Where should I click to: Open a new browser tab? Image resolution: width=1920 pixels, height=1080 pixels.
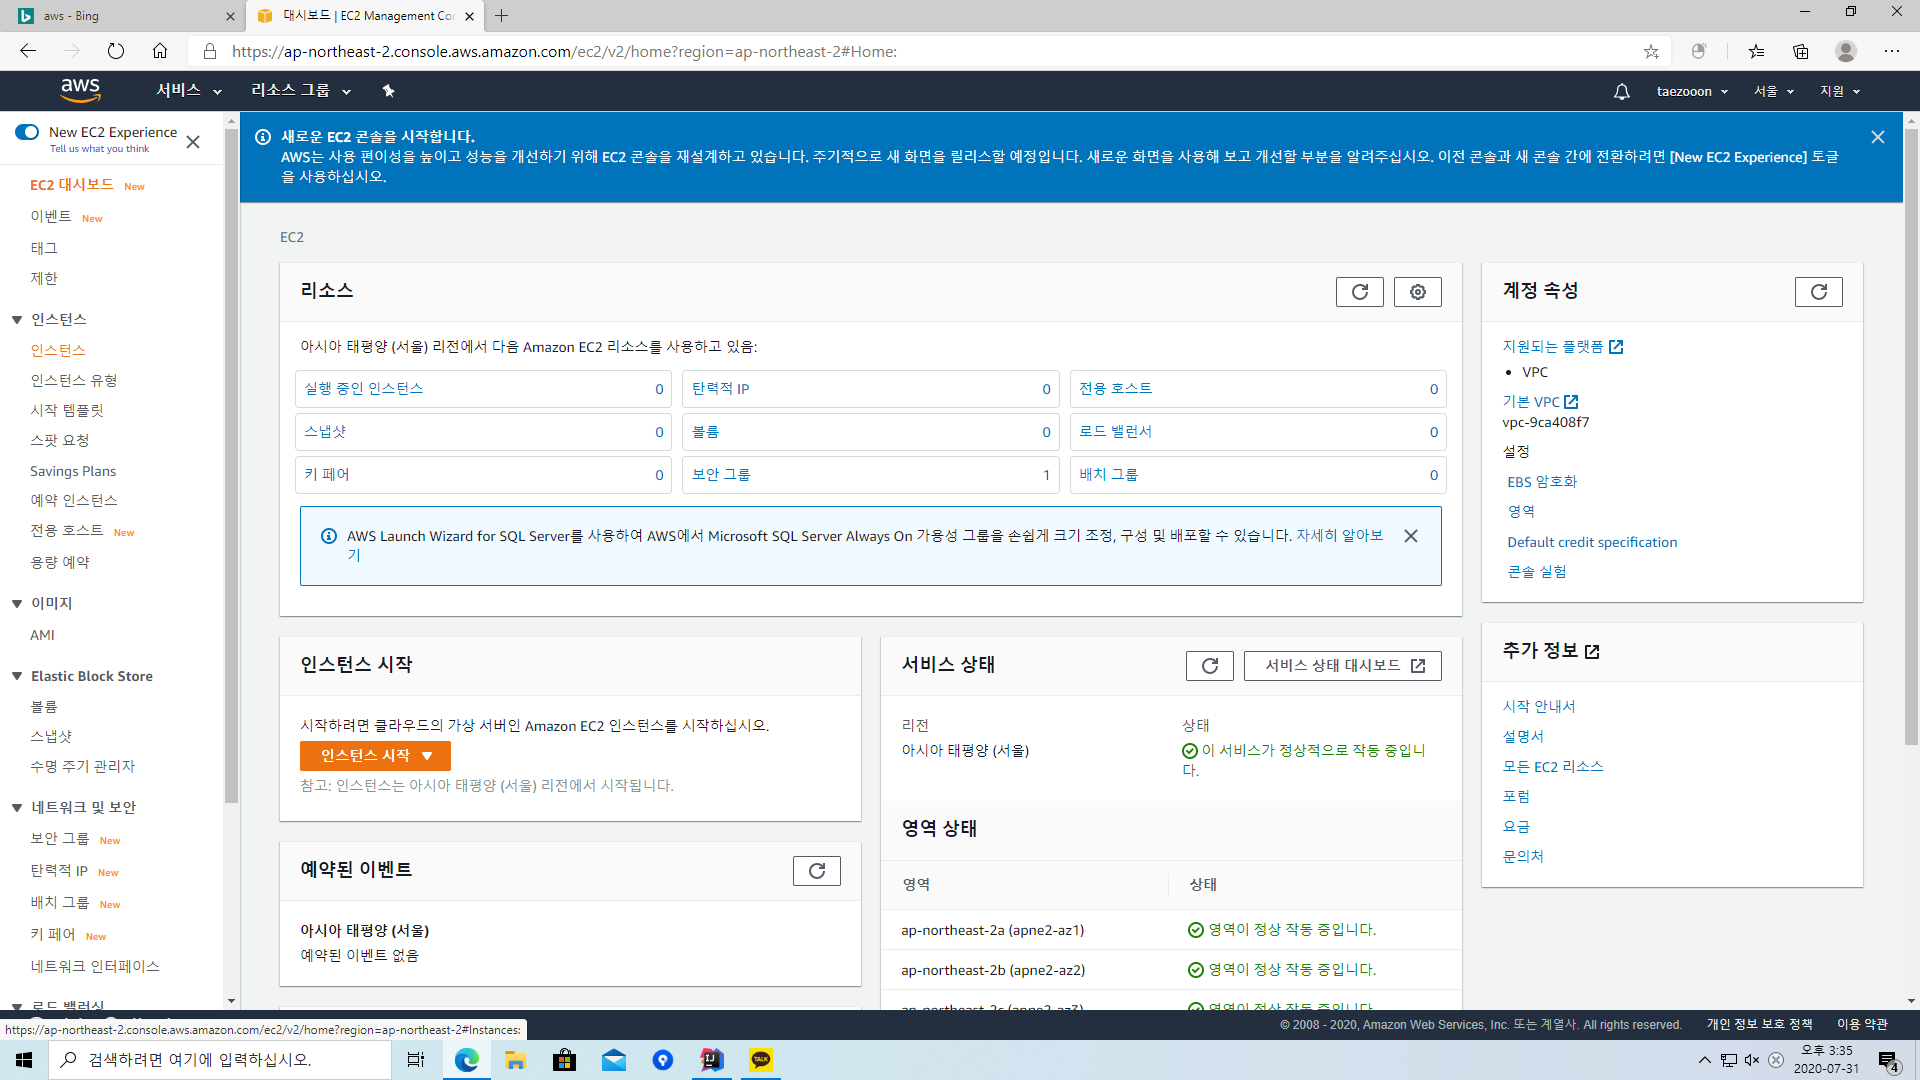tap(502, 16)
